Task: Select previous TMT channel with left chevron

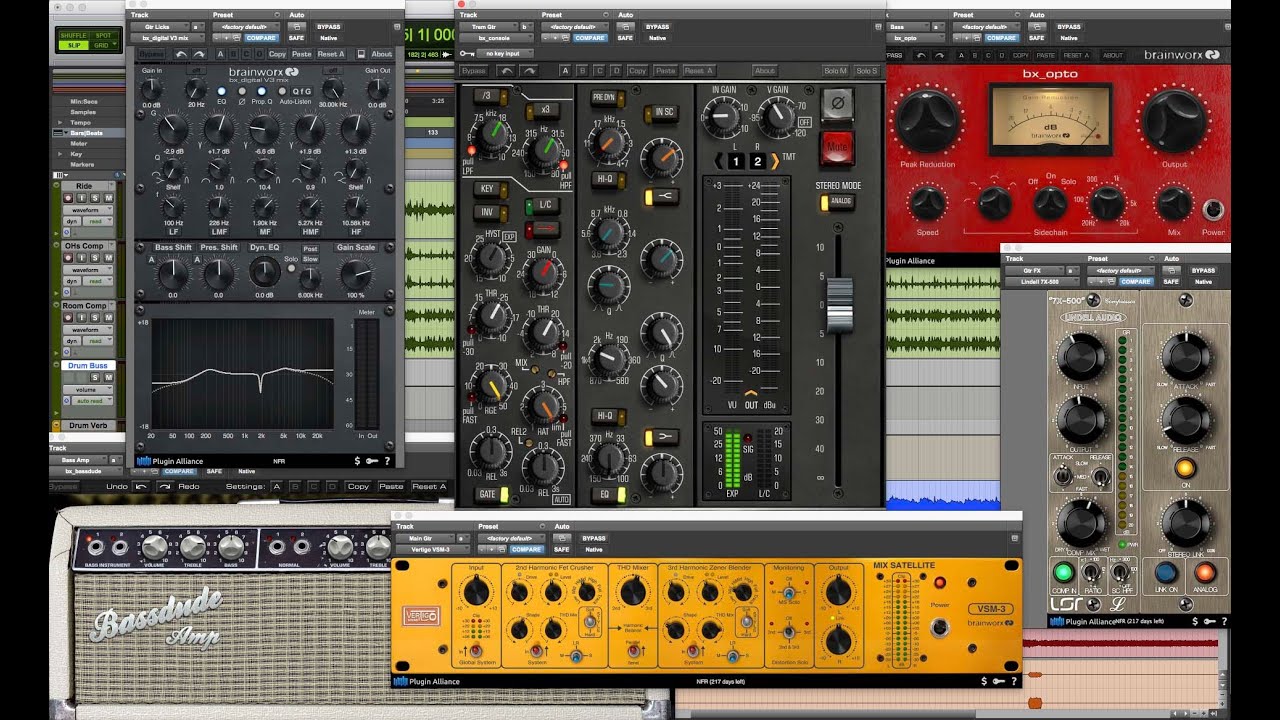Action: point(718,161)
